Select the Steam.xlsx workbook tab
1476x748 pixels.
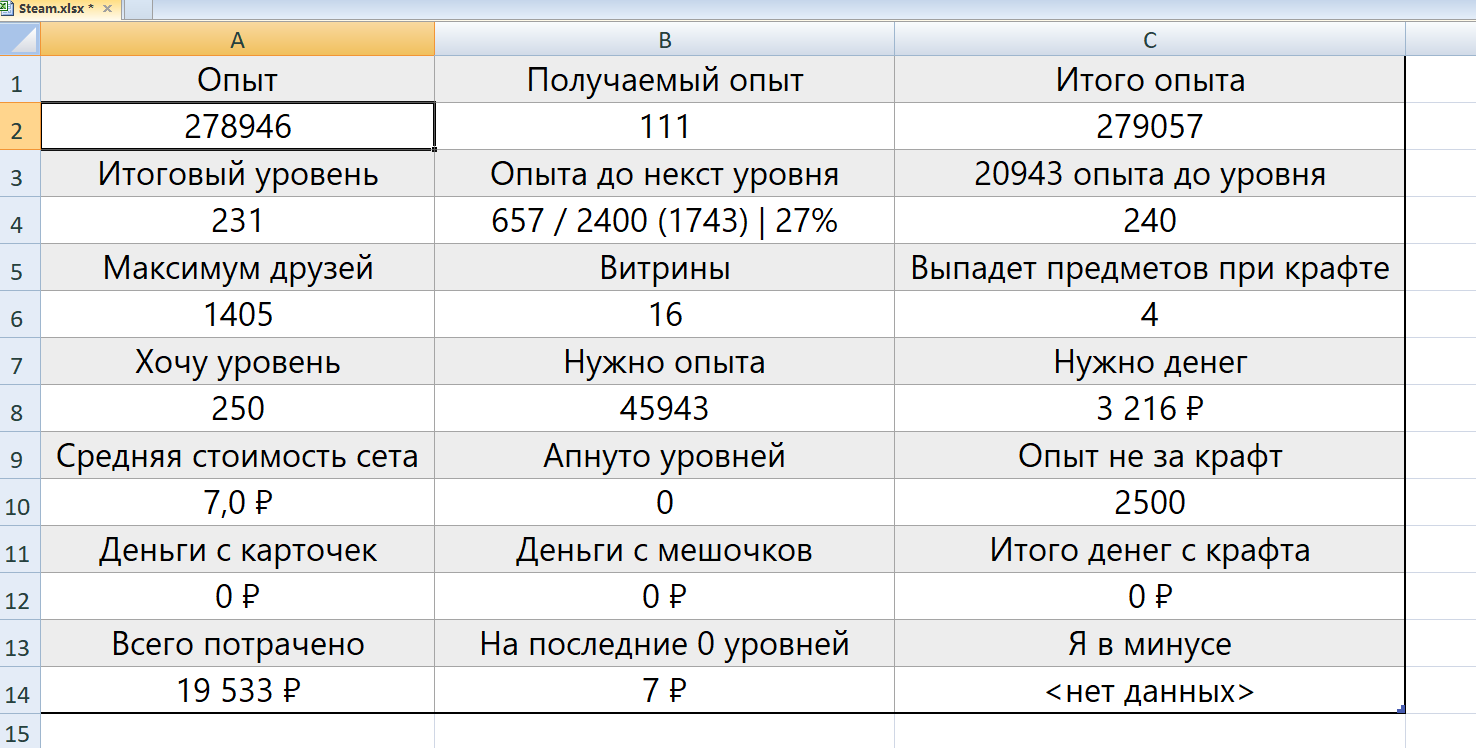pyautogui.click(x=58, y=10)
